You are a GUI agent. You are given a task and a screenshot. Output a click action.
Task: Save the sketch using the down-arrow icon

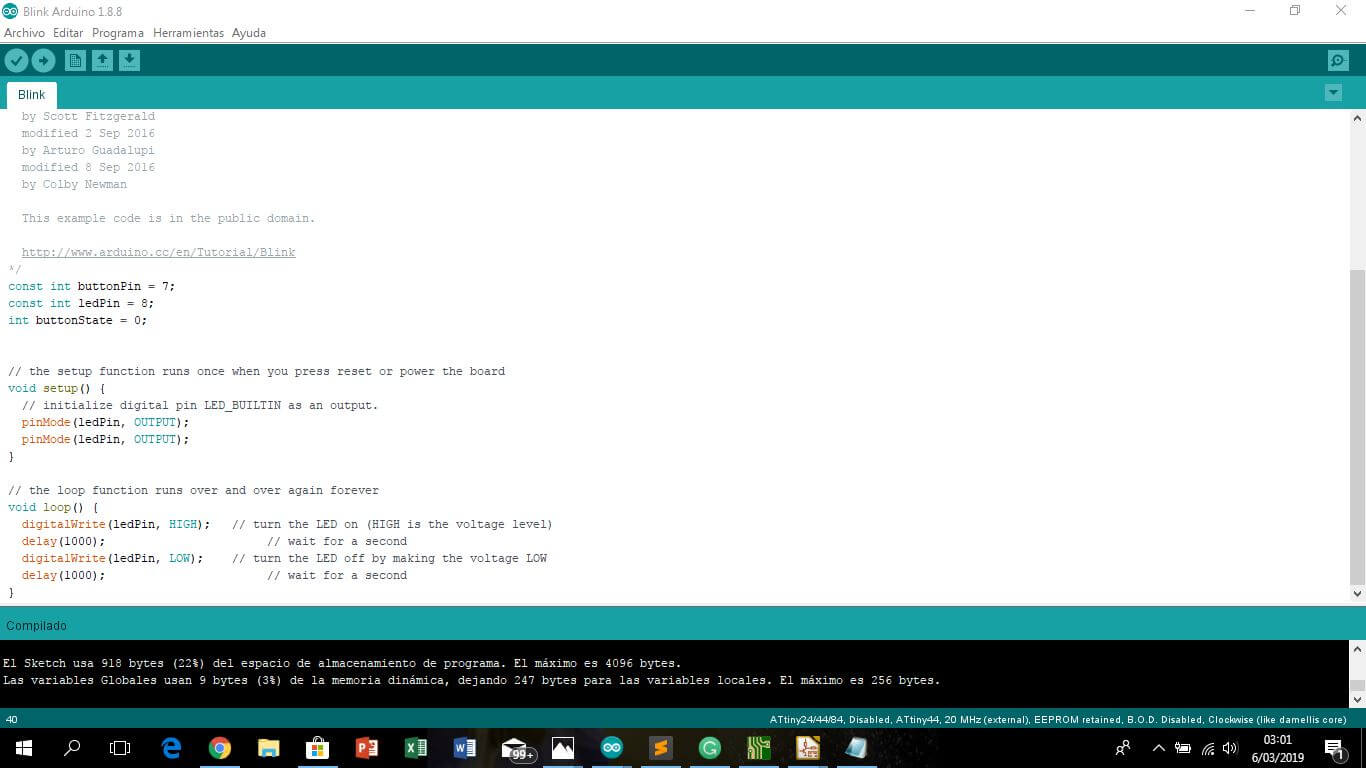129,61
